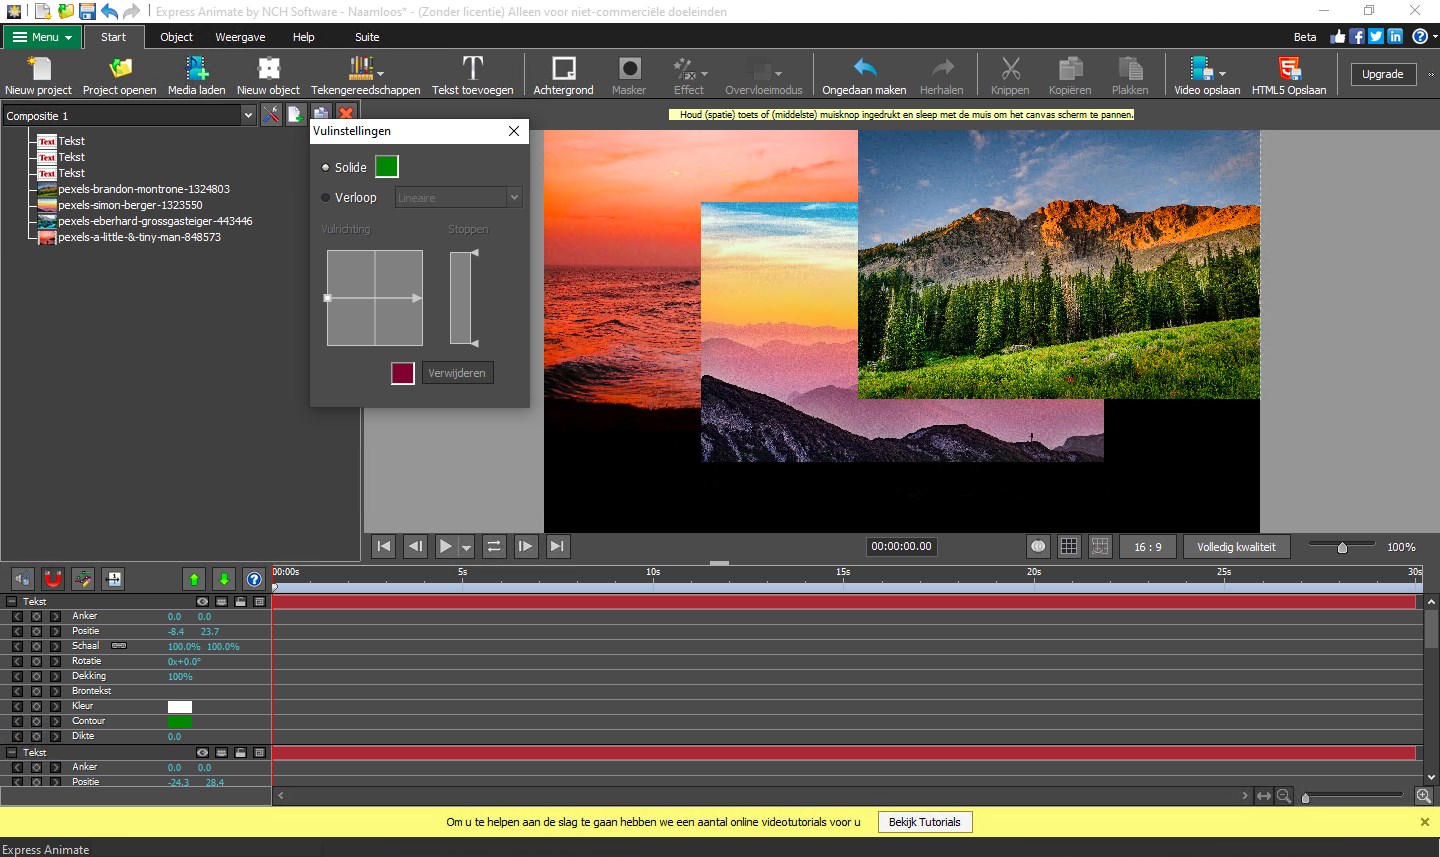Image resolution: width=1440 pixels, height=857 pixels.
Task: Open the 16 : 9 aspect ratio dropdown
Action: pos(1147,547)
